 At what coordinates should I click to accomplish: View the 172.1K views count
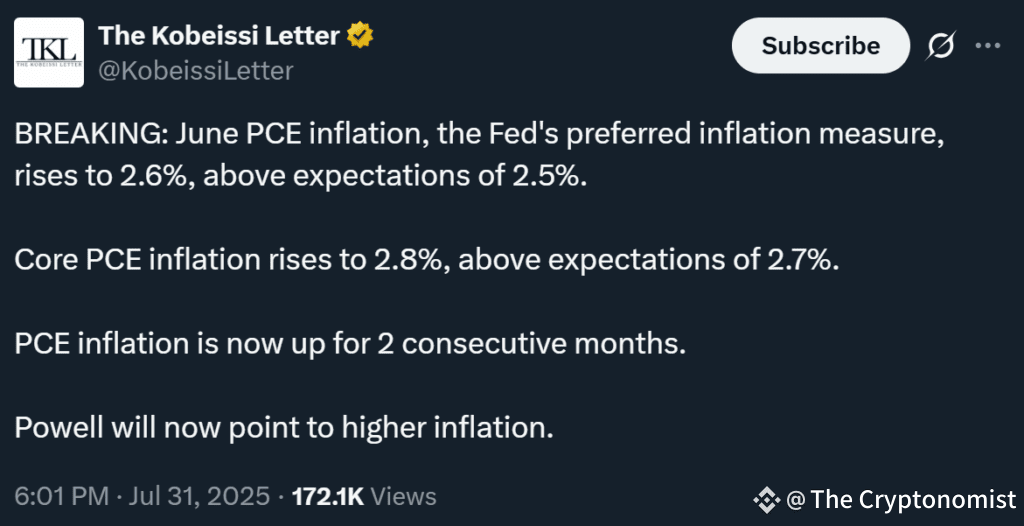coord(328,497)
